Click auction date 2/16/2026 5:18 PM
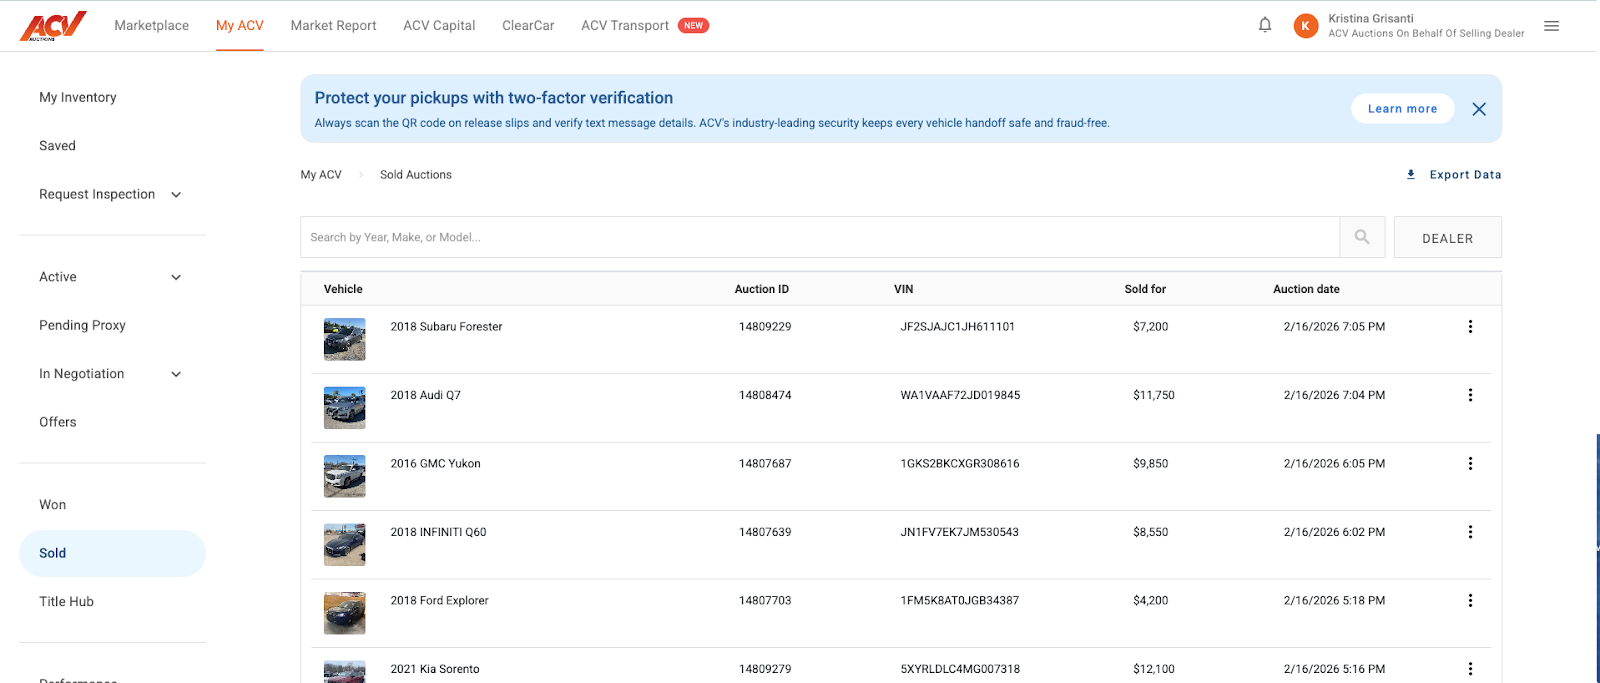The height and width of the screenshot is (683, 1600). 1334,601
